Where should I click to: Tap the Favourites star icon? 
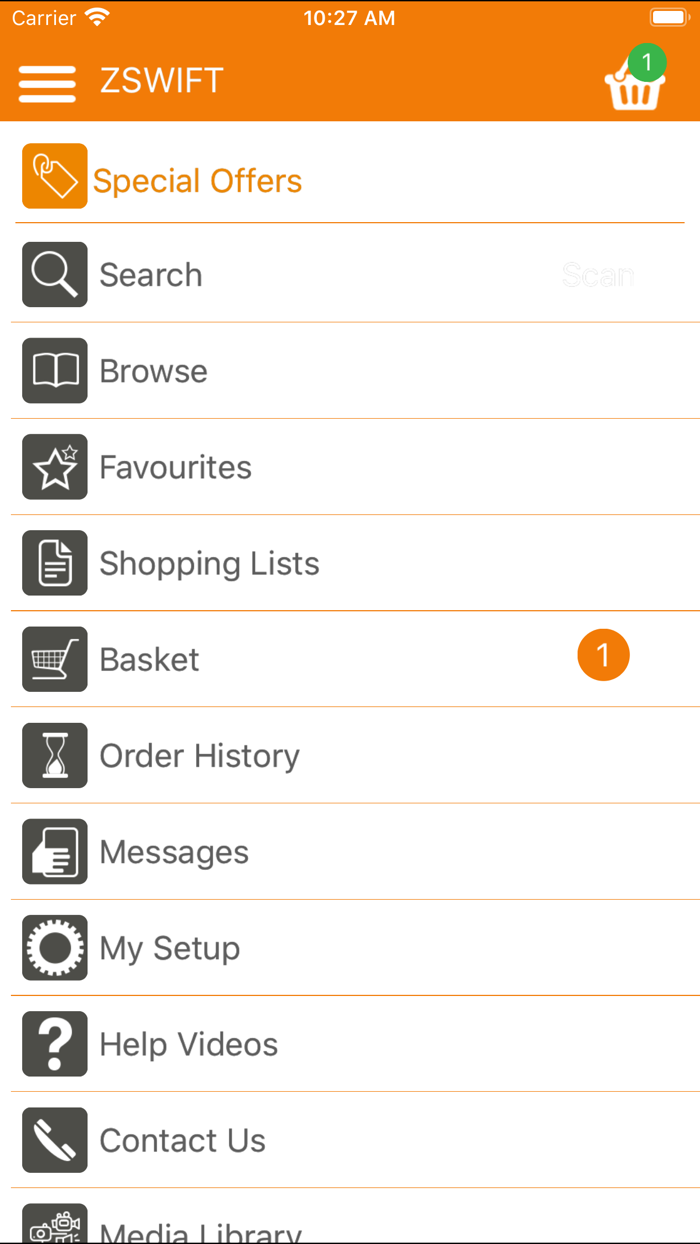[x=55, y=467]
